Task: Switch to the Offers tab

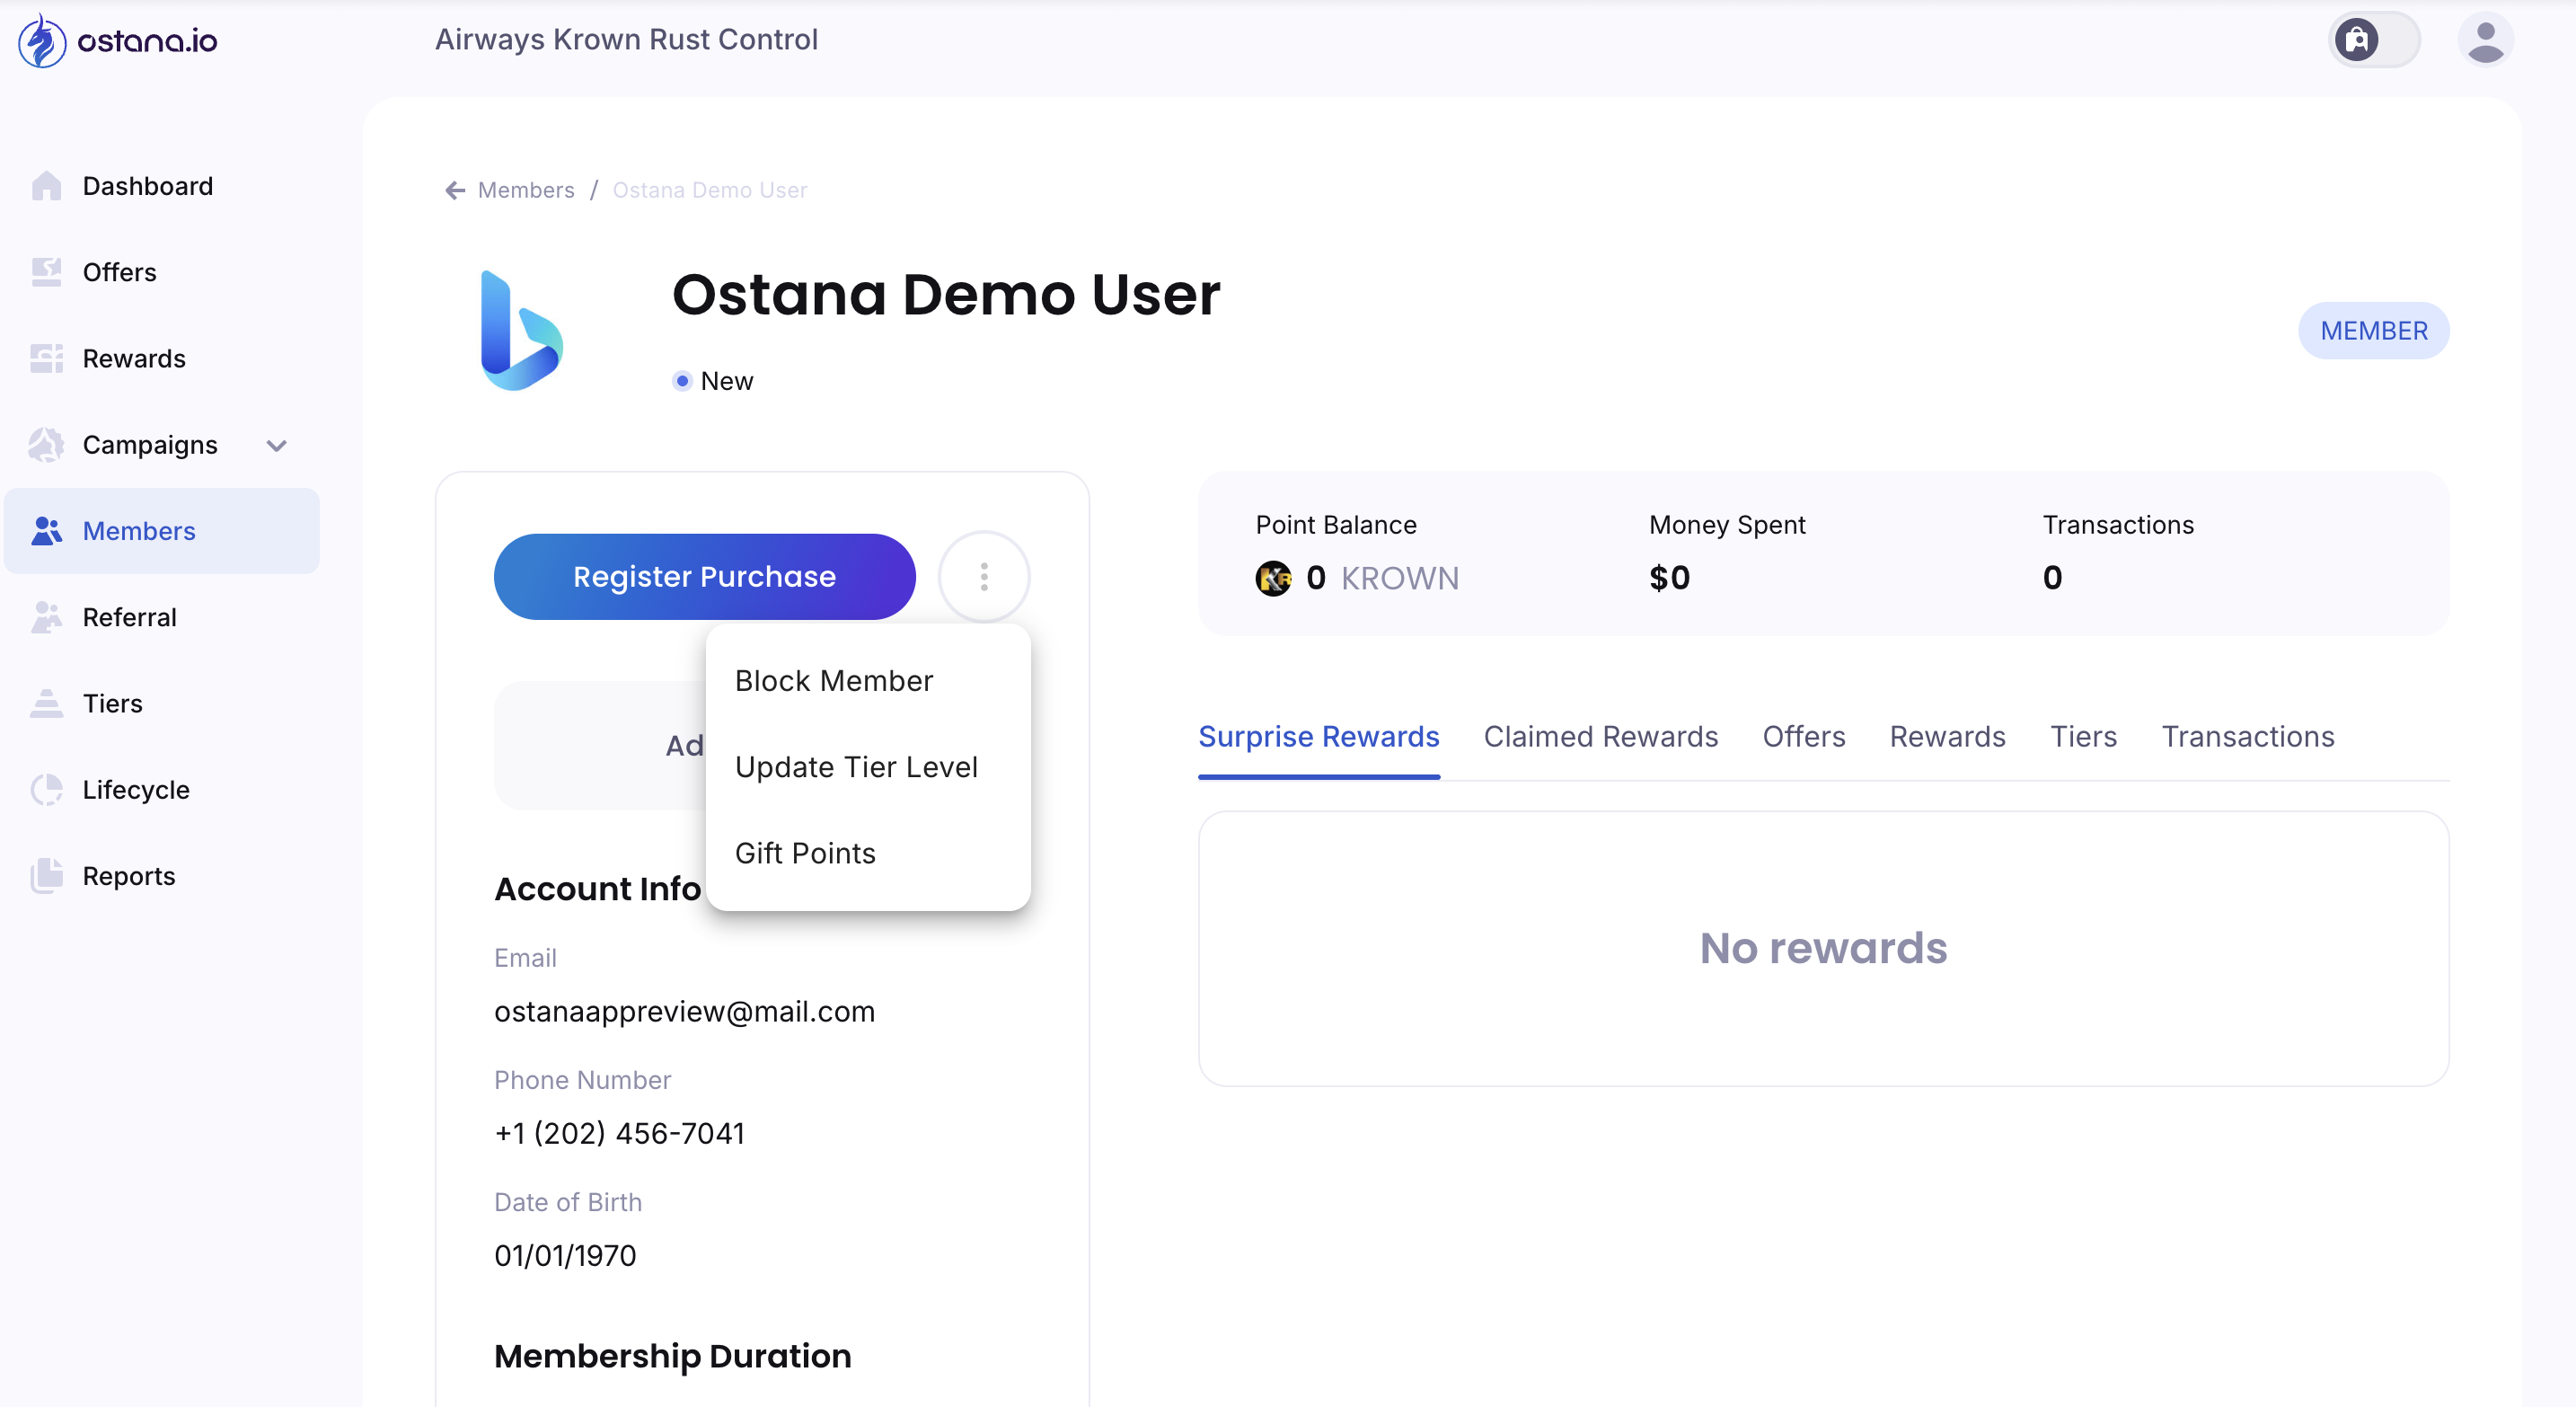Action: pyautogui.click(x=1804, y=737)
